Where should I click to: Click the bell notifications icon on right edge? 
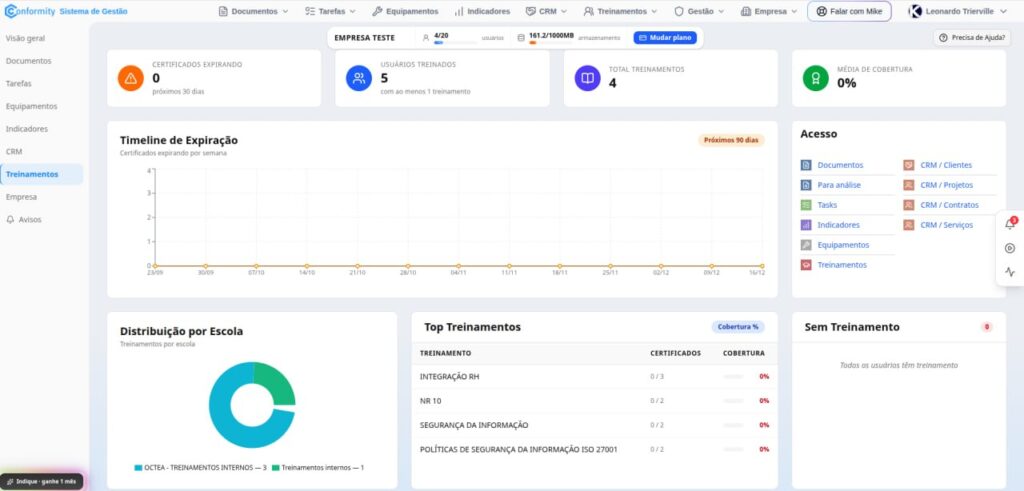pyautogui.click(x=1010, y=224)
